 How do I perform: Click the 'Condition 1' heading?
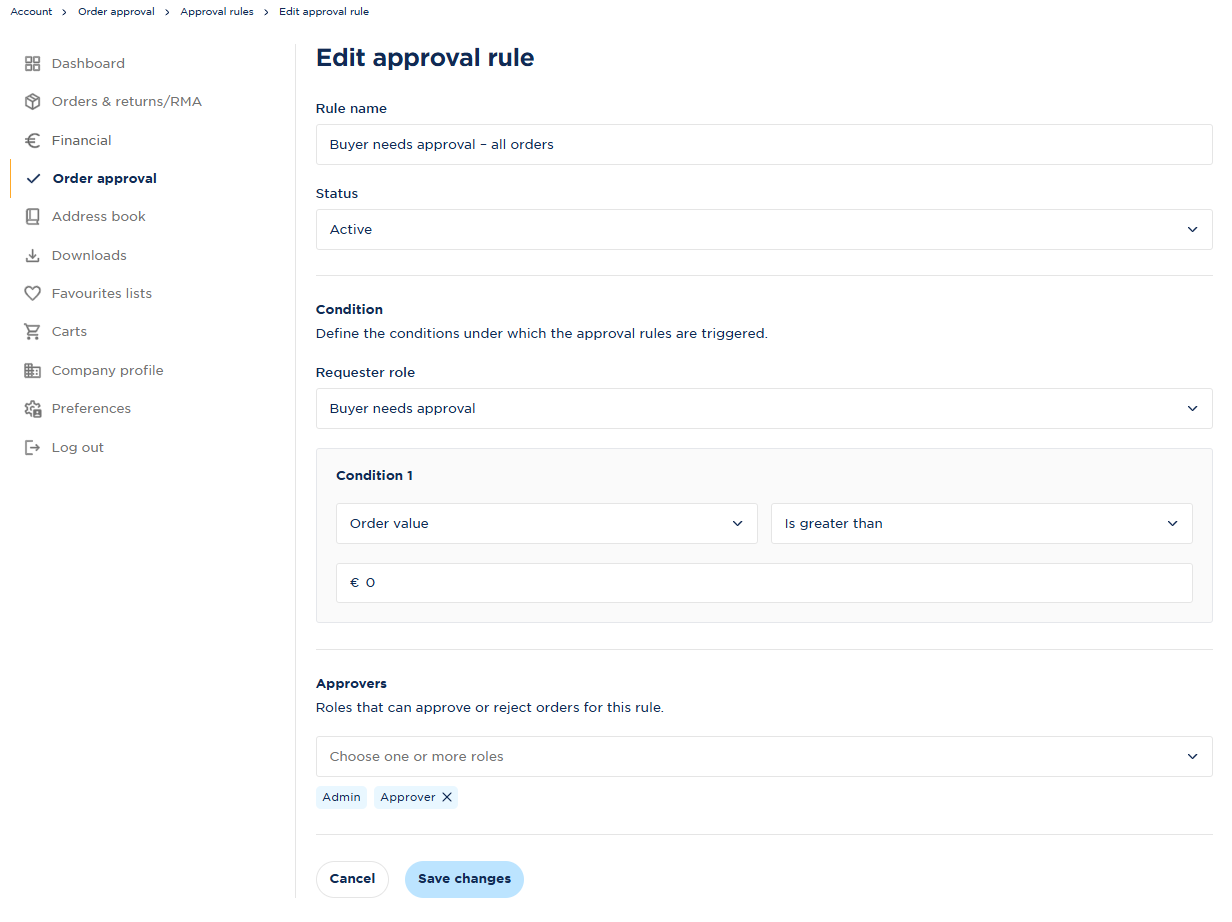click(374, 476)
